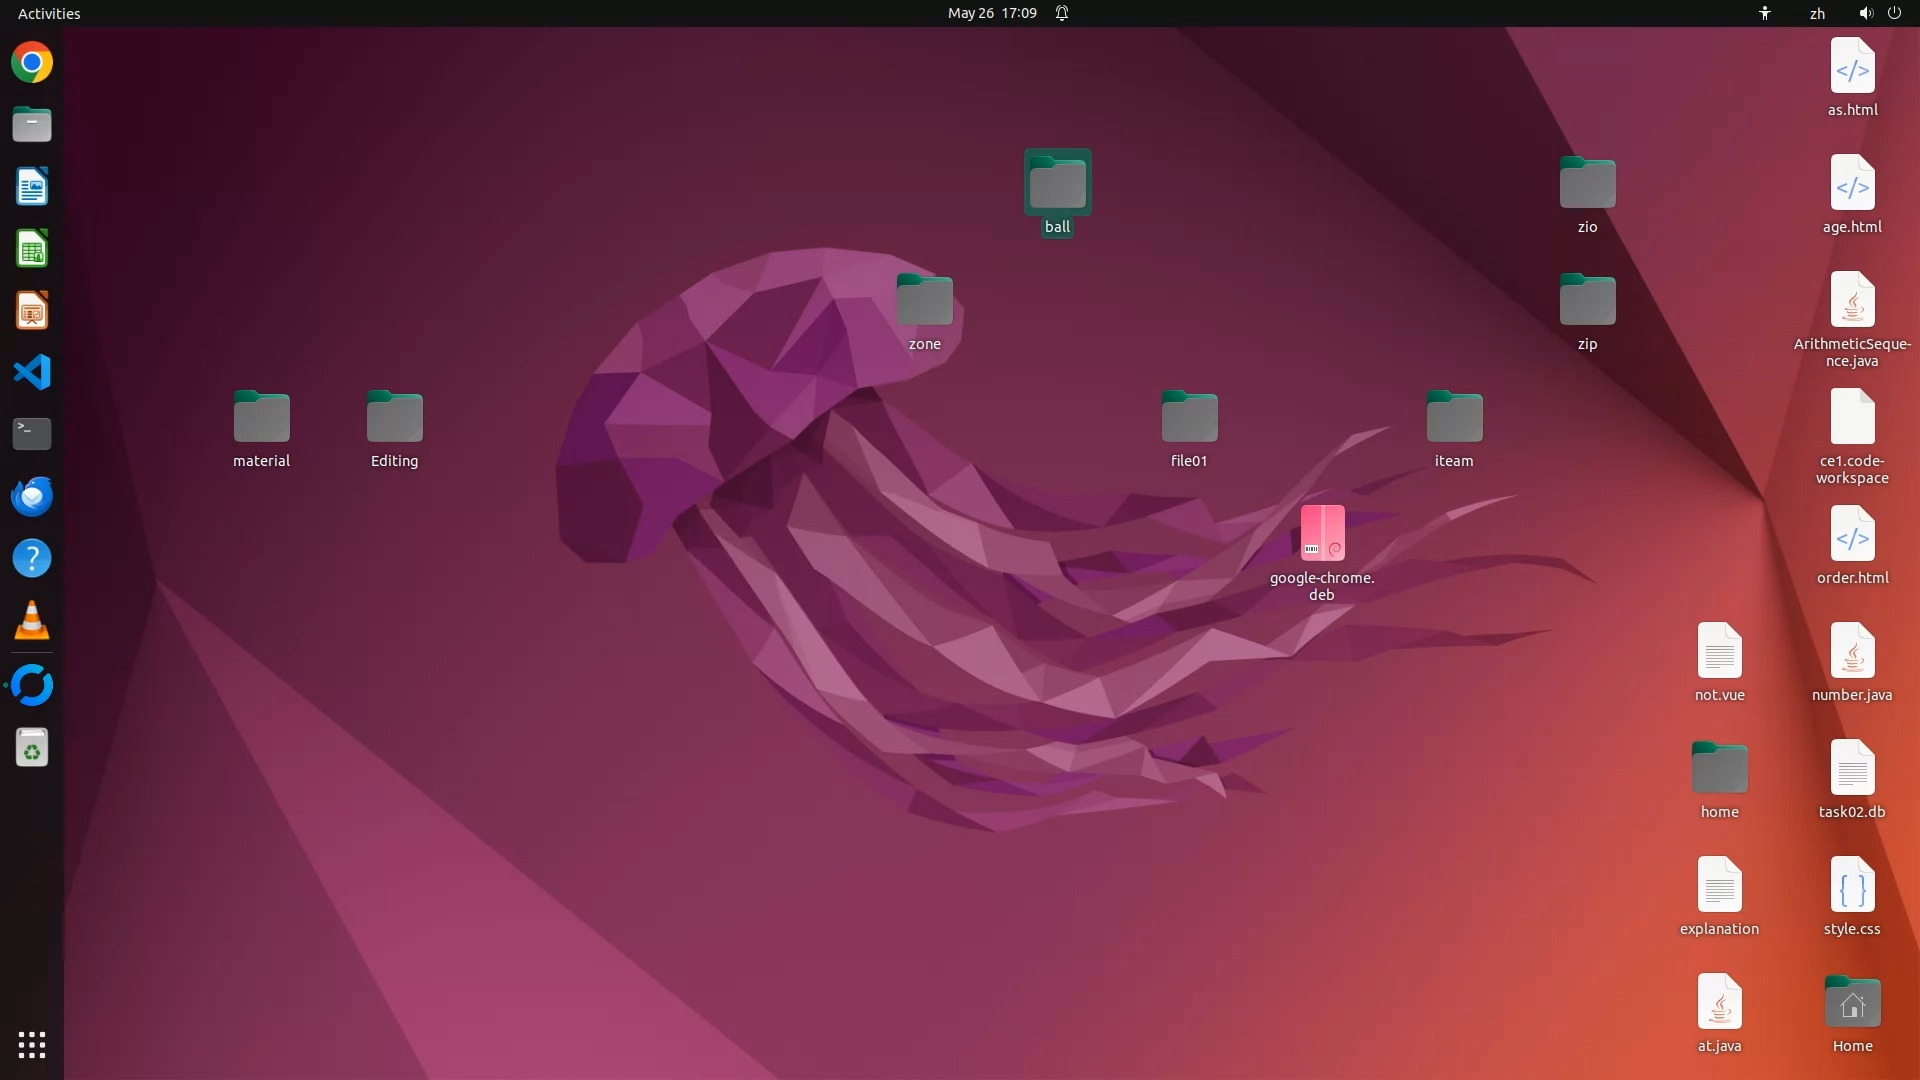Open Google Chrome from the dock
1920x1080 pixels.
[x=32, y=63]
